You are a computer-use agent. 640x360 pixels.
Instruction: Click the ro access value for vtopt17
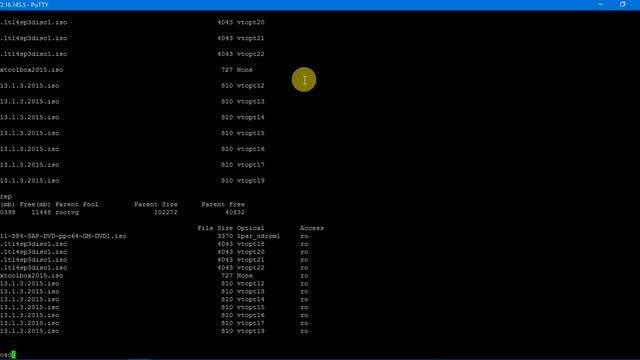pos(304,323)
